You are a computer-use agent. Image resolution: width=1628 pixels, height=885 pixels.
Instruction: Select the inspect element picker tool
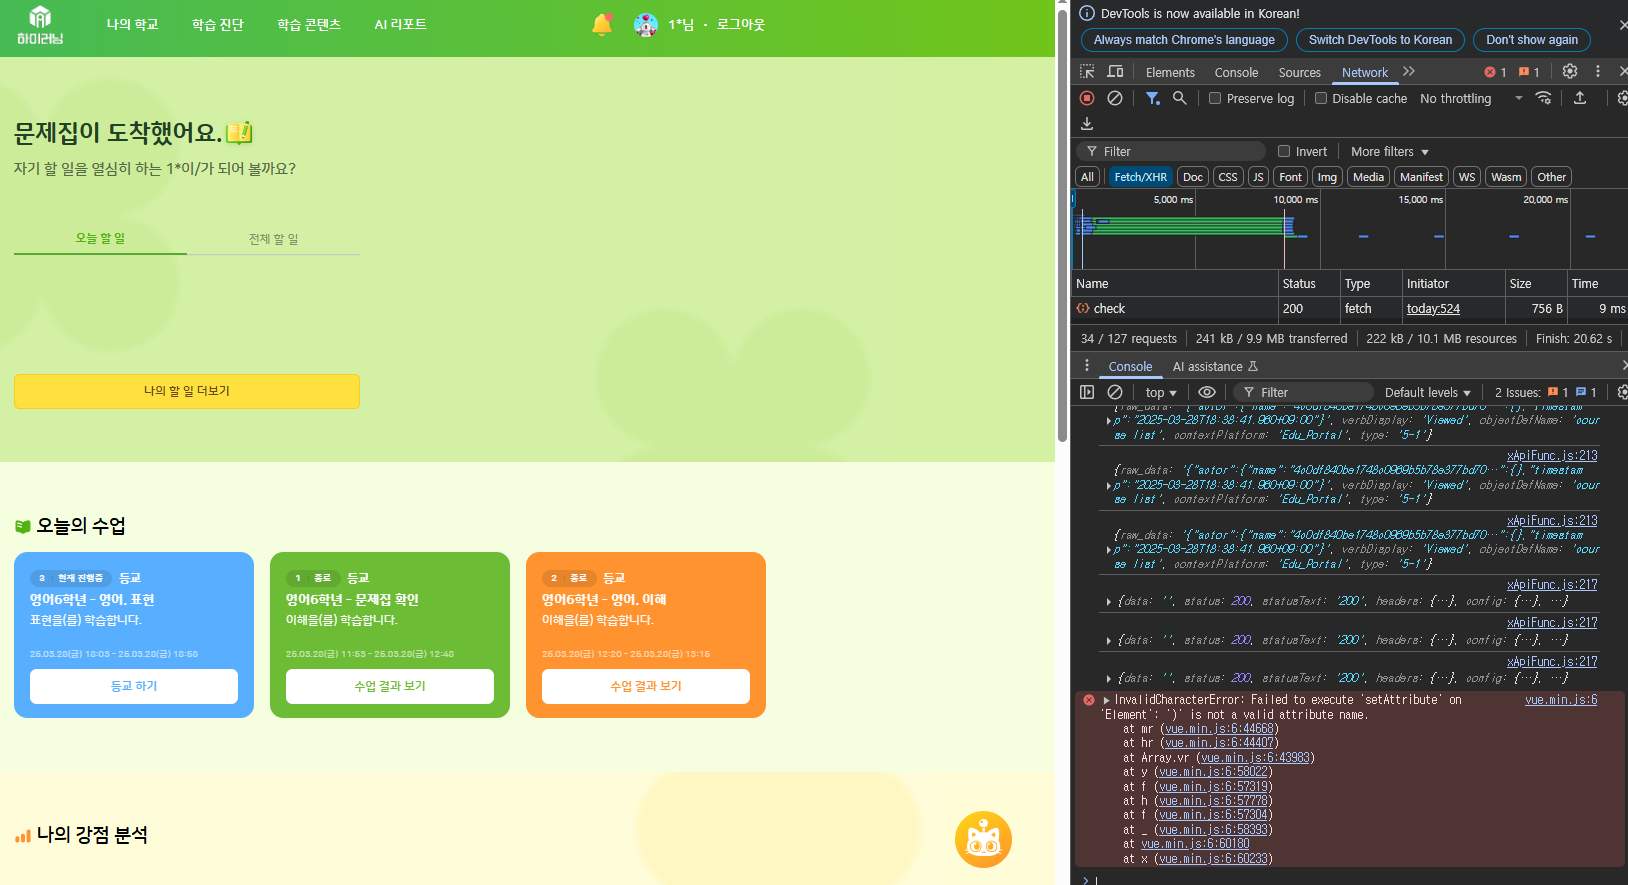(x=1087, y=72)
